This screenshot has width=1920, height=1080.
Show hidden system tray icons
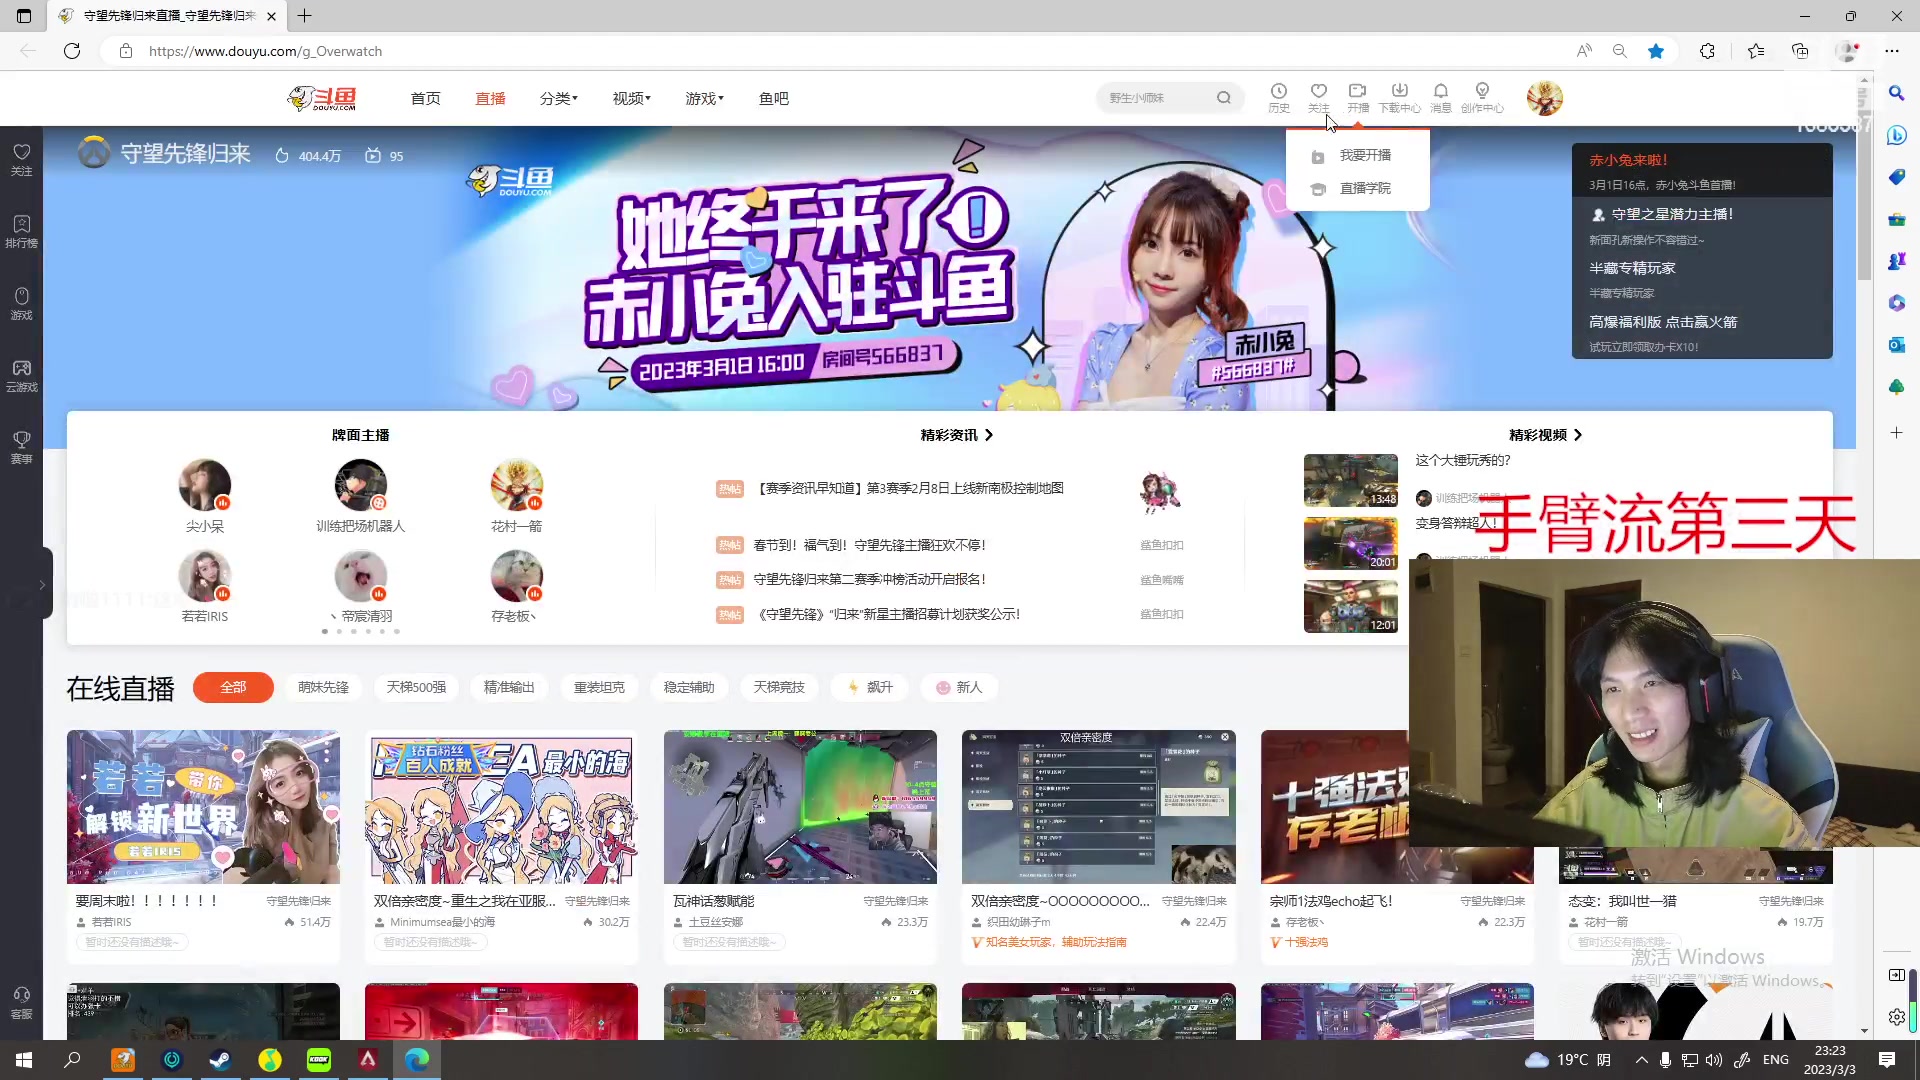tap(1641, 1060)
